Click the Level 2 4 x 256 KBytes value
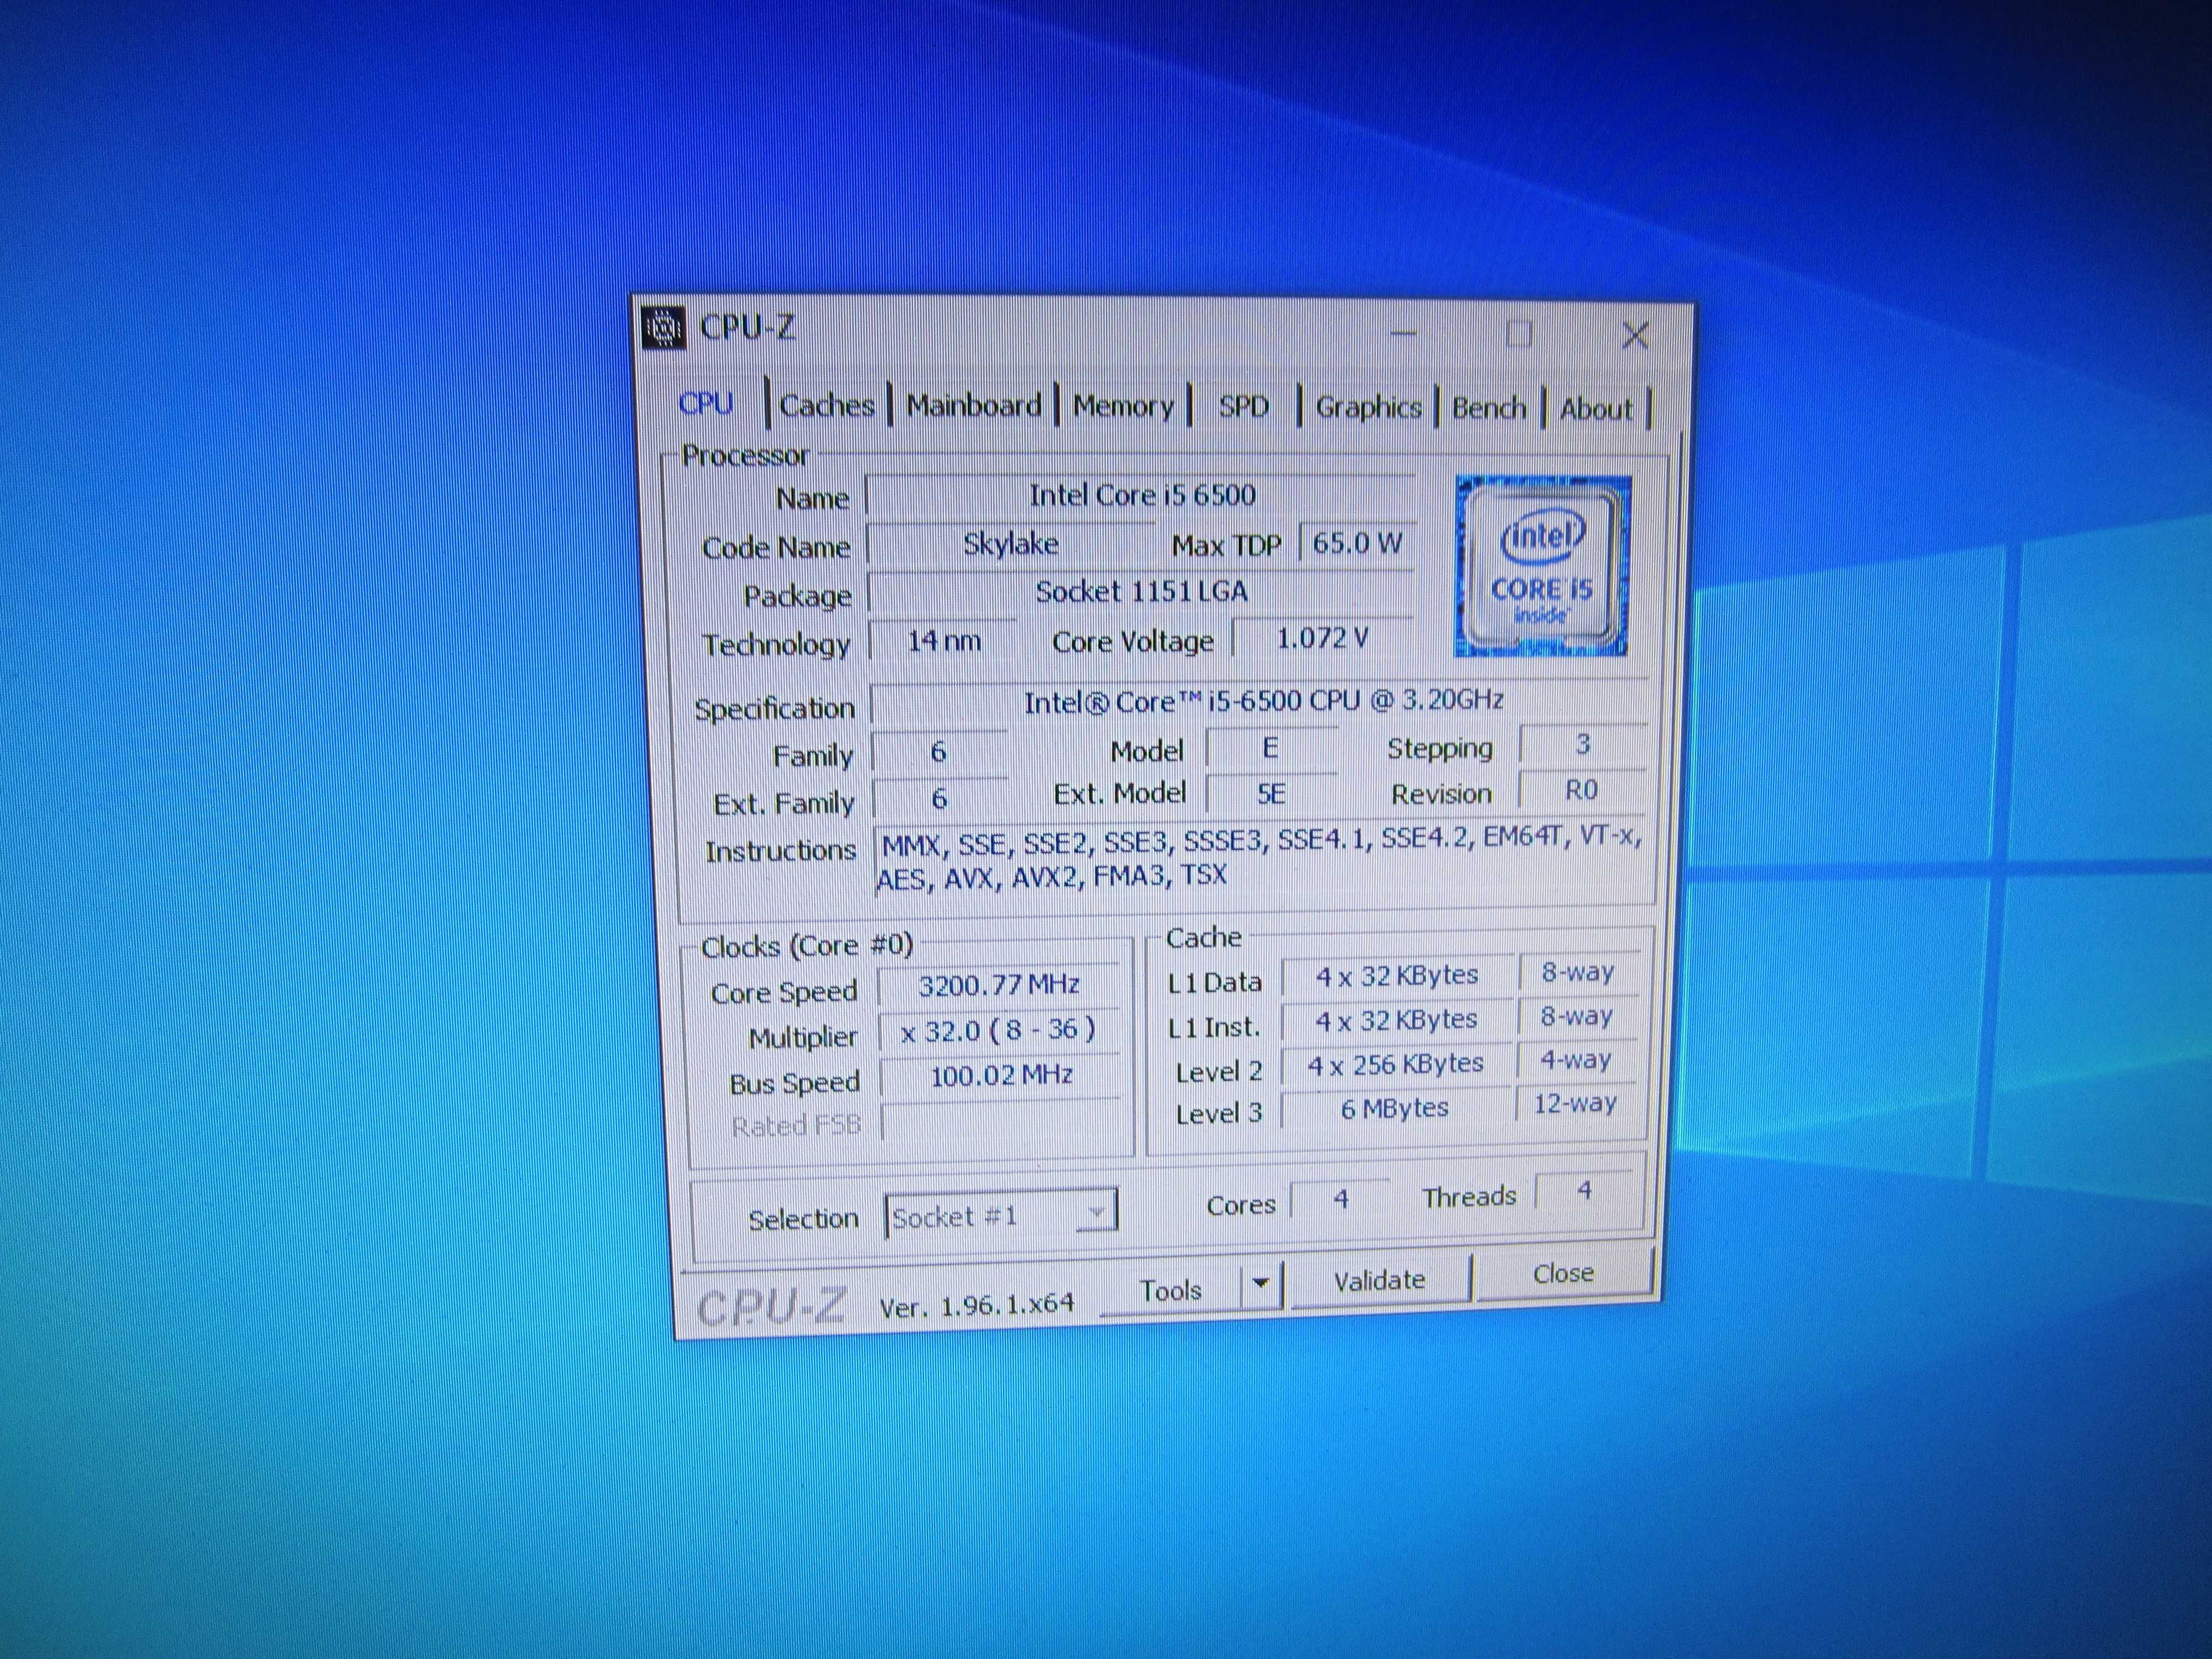This screenshot has height=1659, width=2212. pyautogui.click(x=1397, y=1064)
